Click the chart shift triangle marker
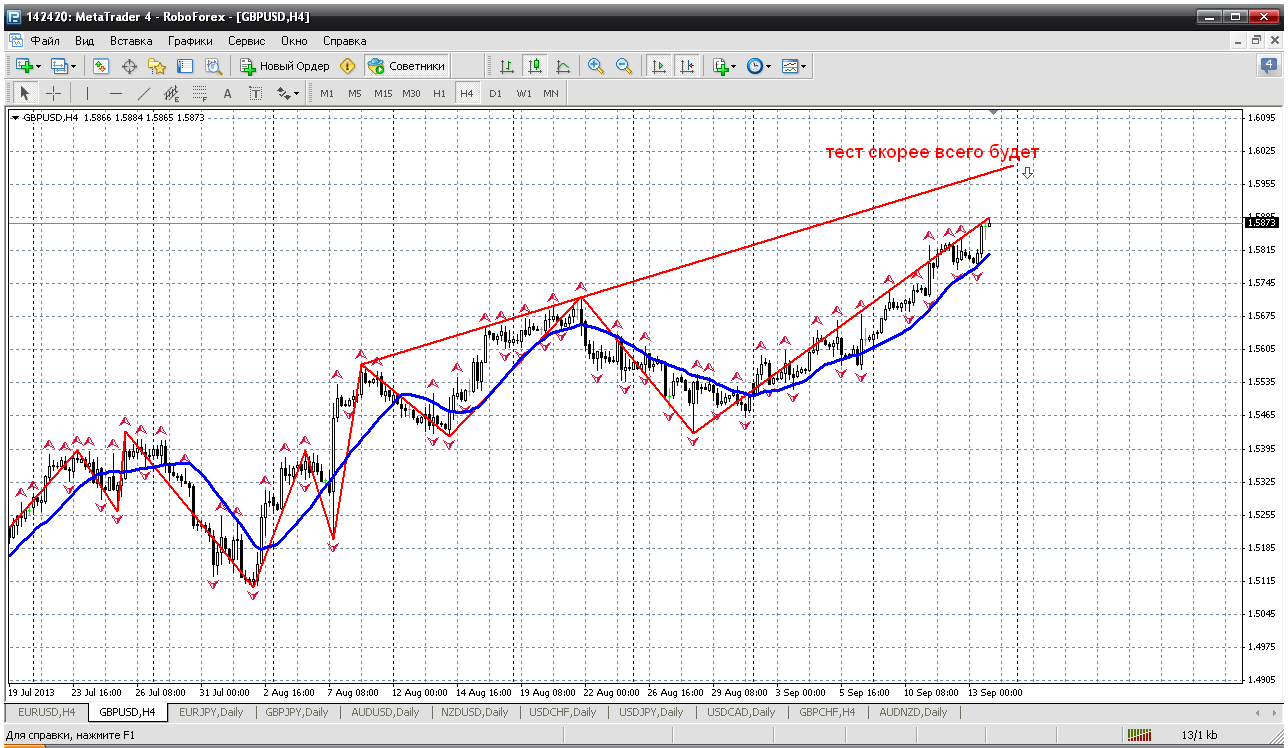1288x748 pixels. point(993,112)
